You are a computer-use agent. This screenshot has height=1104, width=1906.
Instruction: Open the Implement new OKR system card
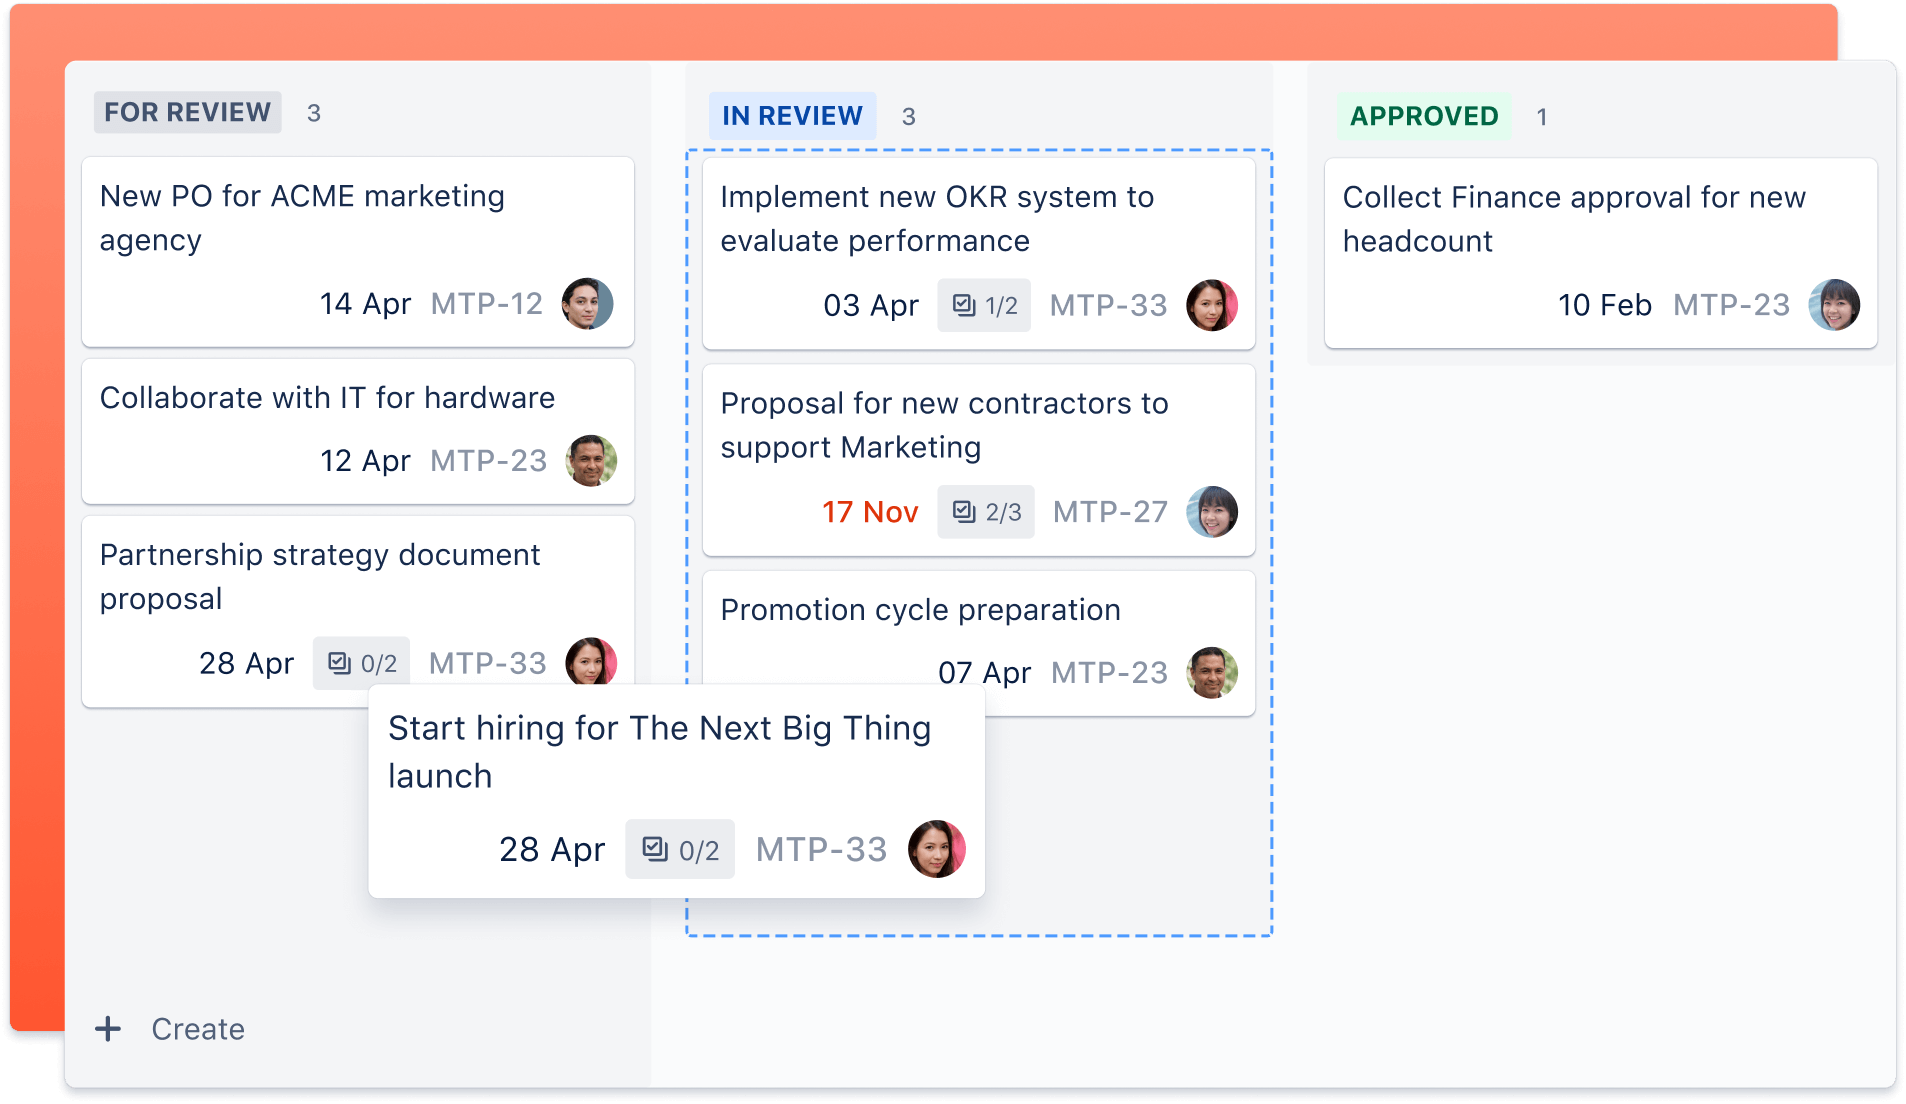pos(938,219)
